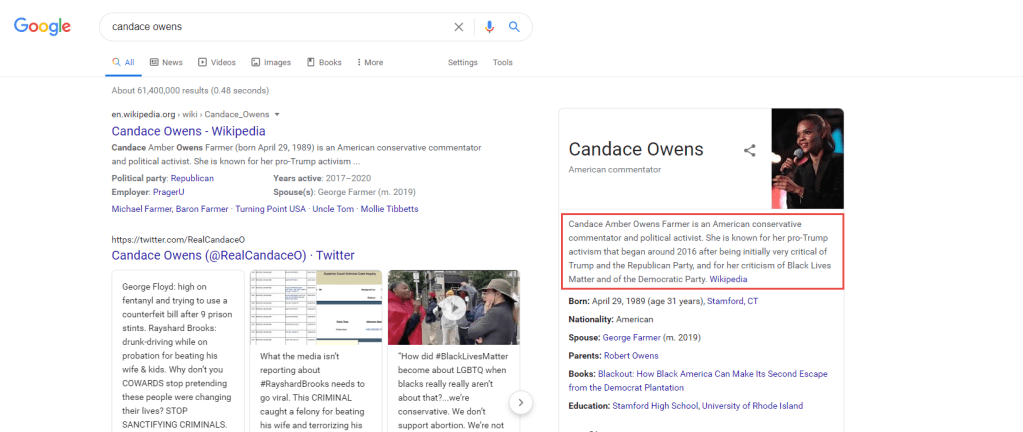The height and width of the screenshot is (432, 1023).
Task: Click the blue magnifier search icon
Action: tap(514, 27)
